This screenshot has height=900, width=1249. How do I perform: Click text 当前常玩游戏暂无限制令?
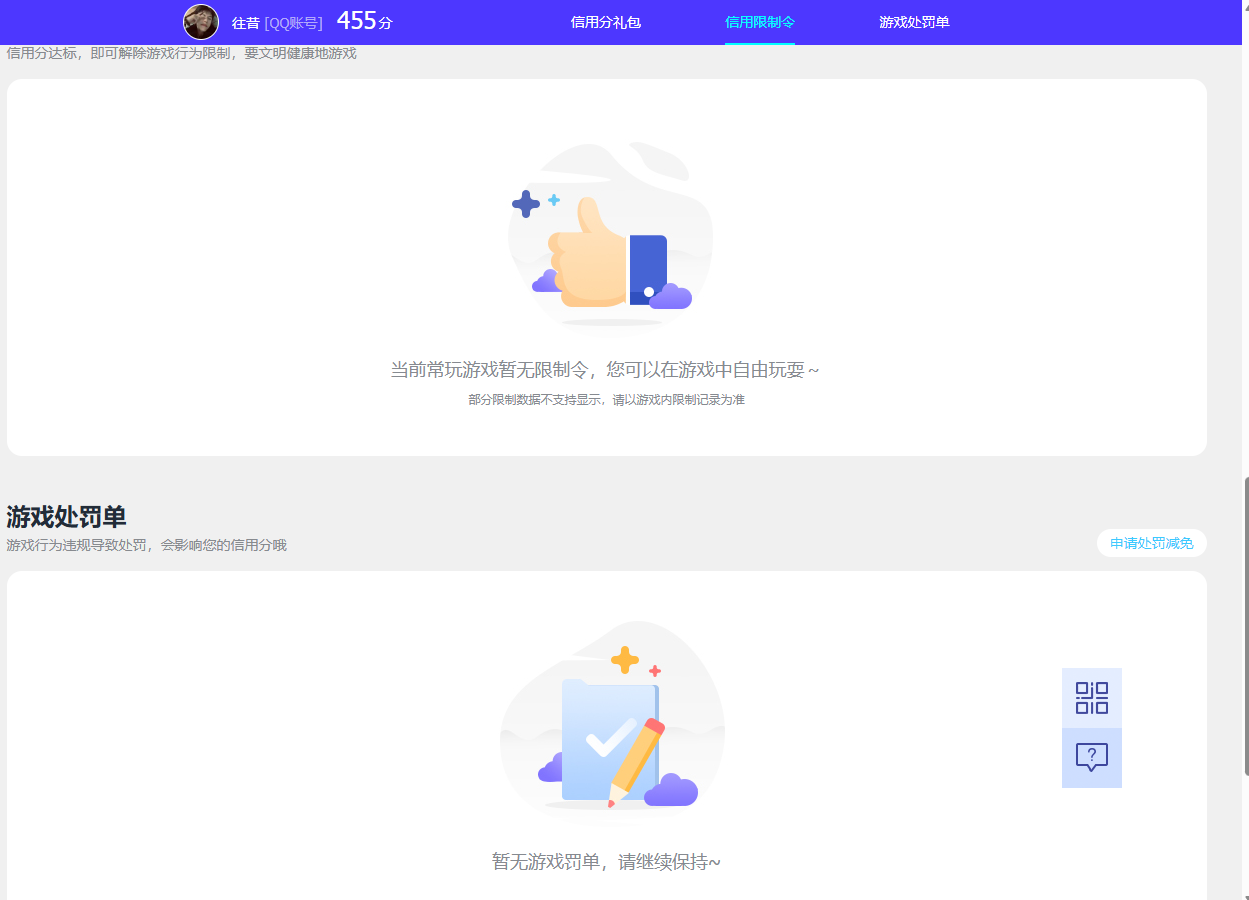489,370
